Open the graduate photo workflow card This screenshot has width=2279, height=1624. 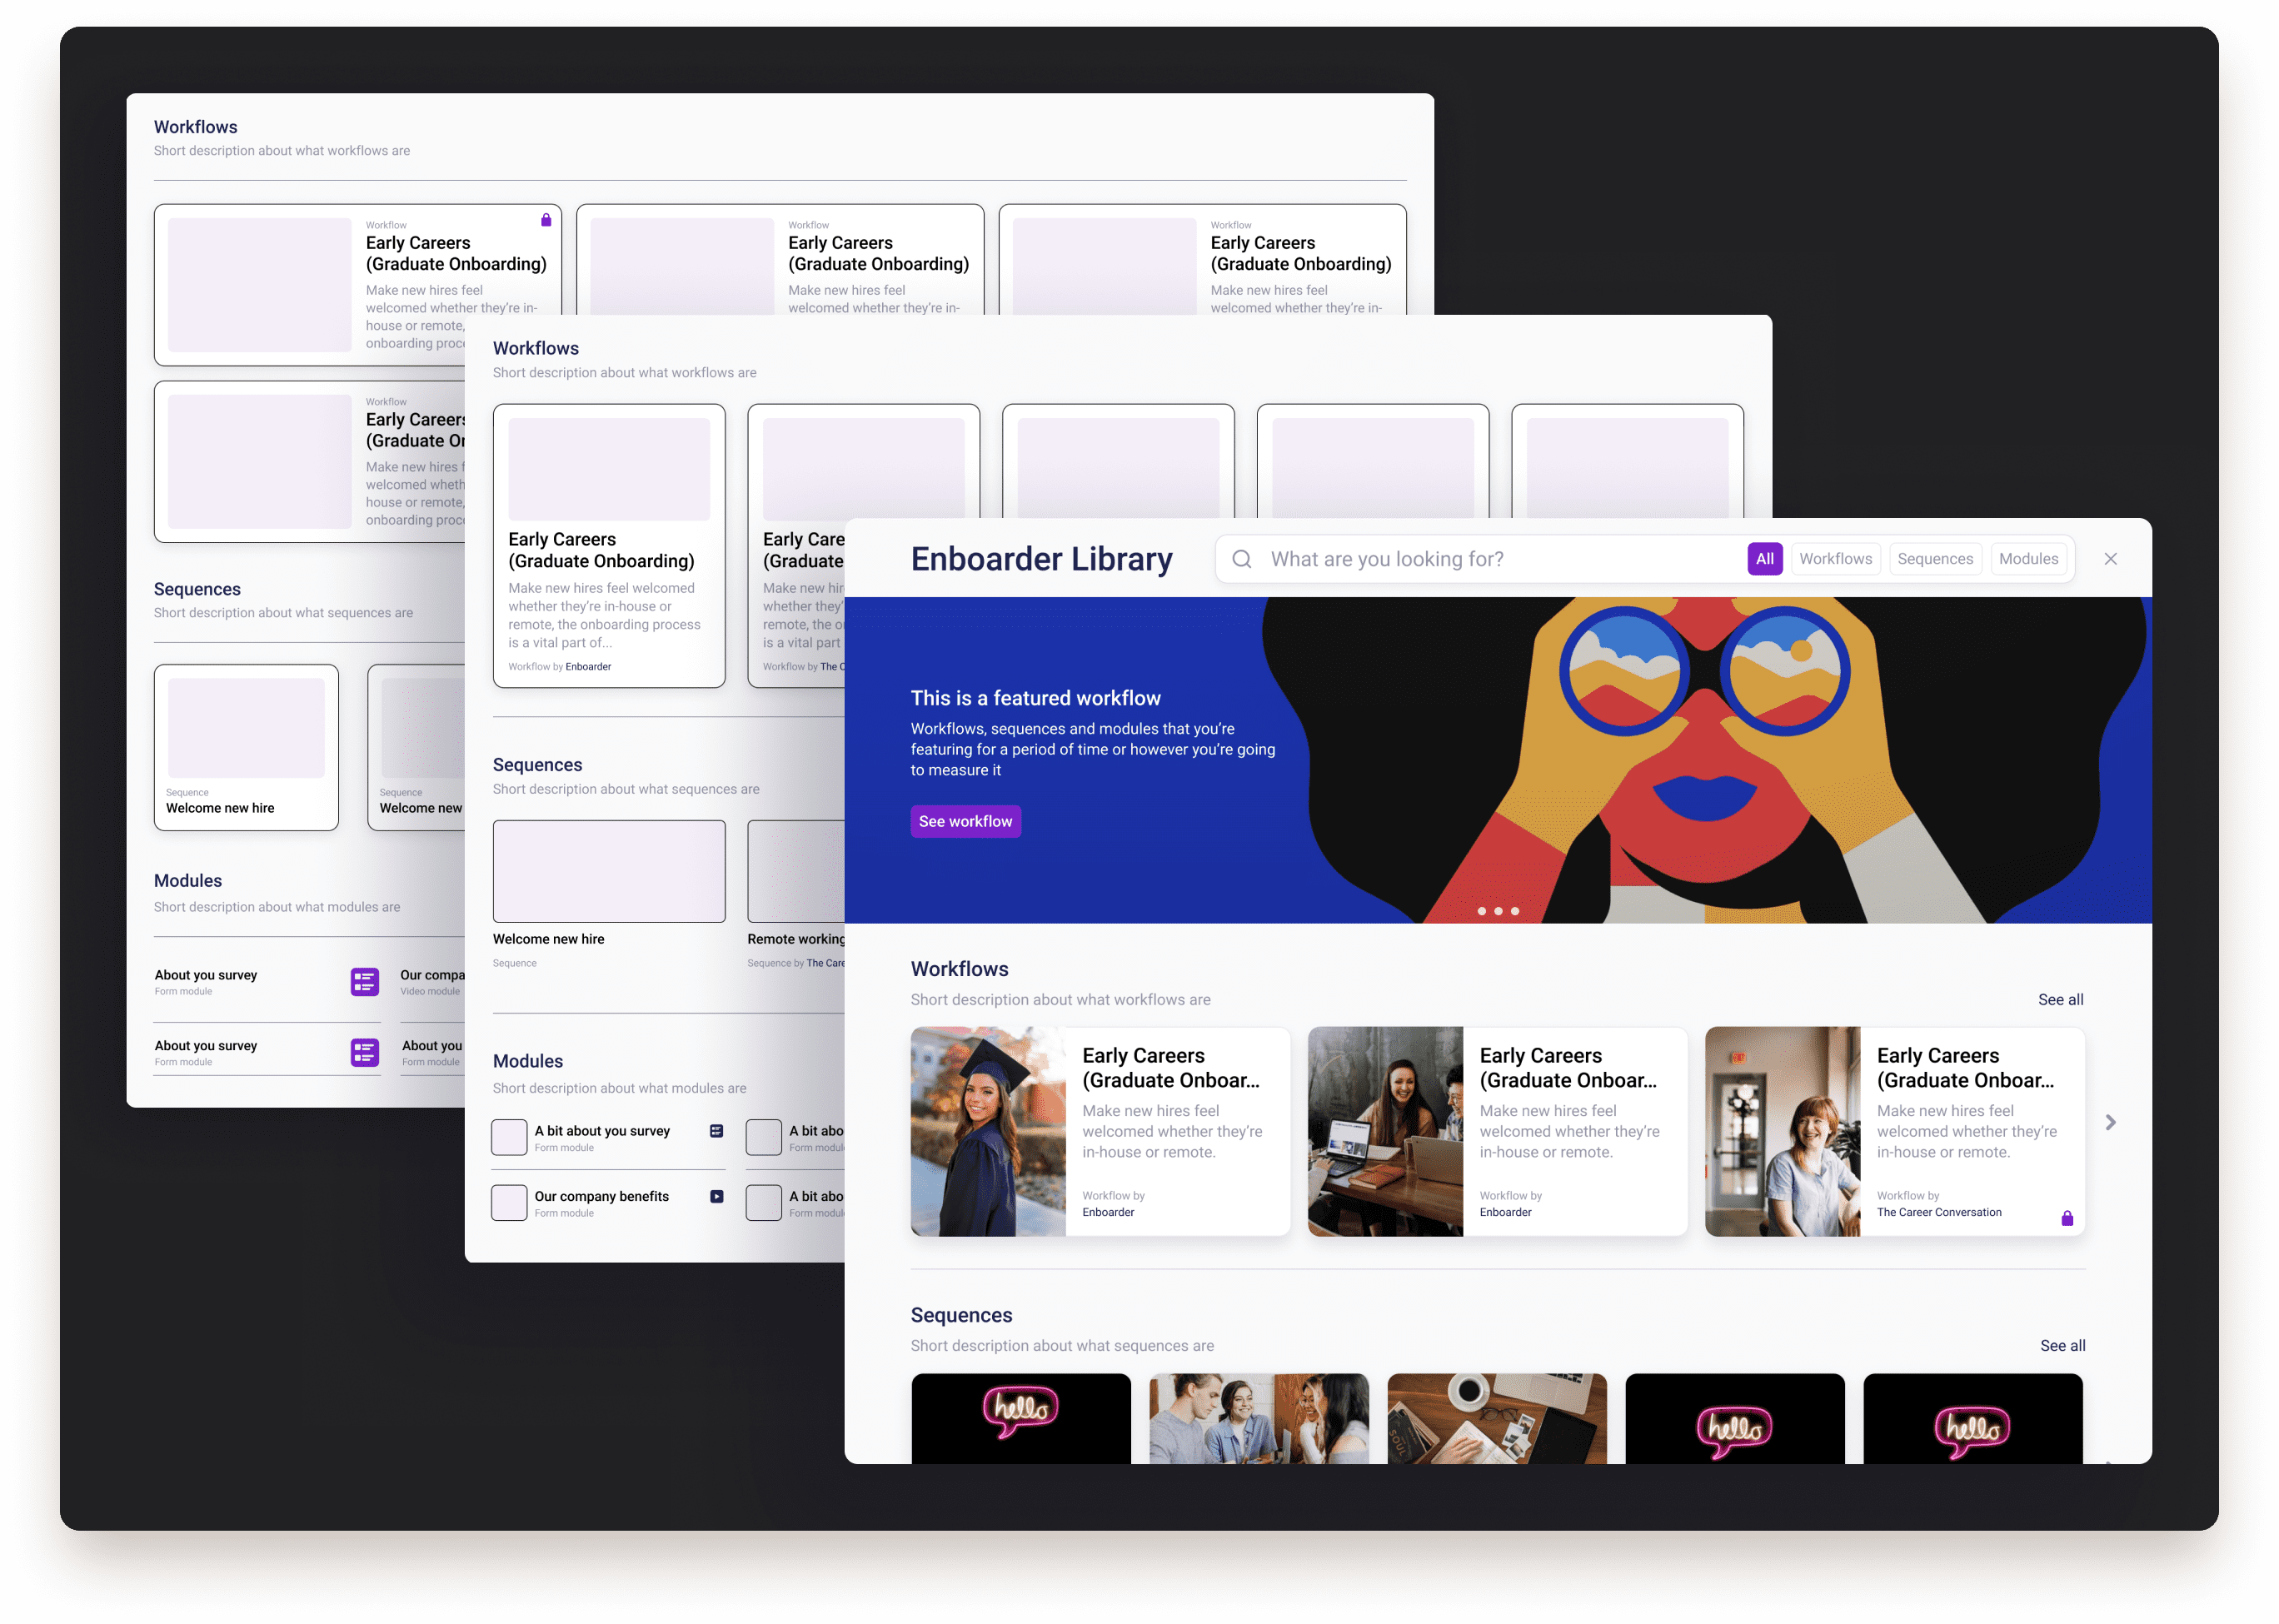coord(1099,1131)
